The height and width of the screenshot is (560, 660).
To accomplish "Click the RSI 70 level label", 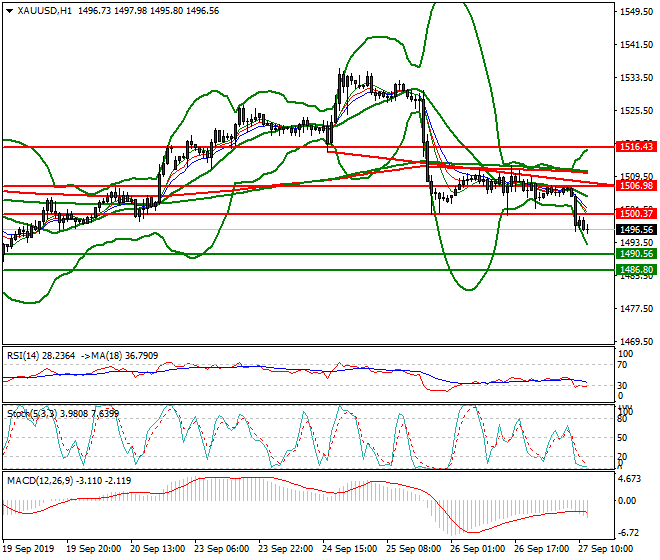I will [623, 365].
